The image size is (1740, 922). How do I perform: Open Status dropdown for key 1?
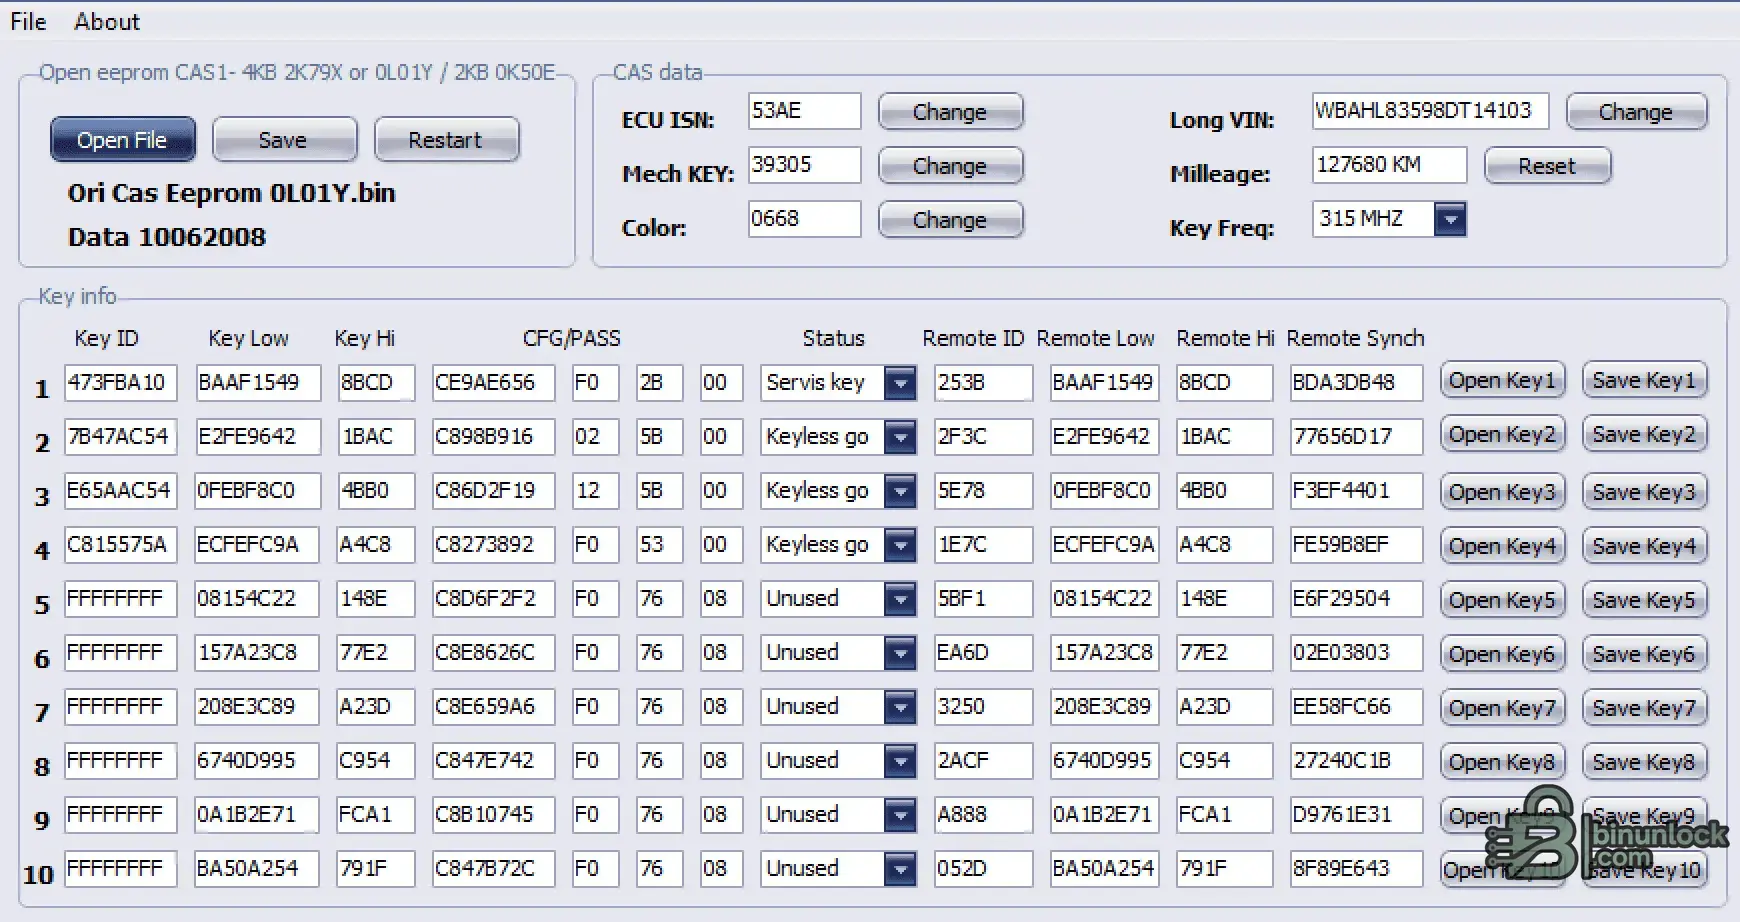point(900,383)
